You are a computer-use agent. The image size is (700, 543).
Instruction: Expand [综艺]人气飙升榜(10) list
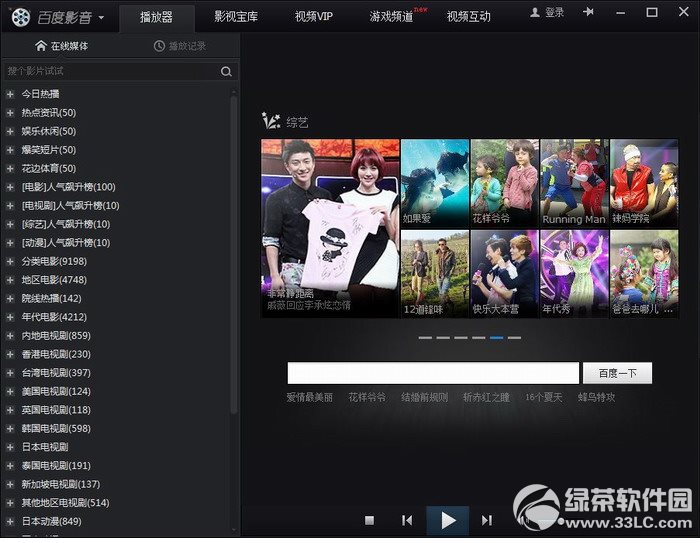pos(10,224)
